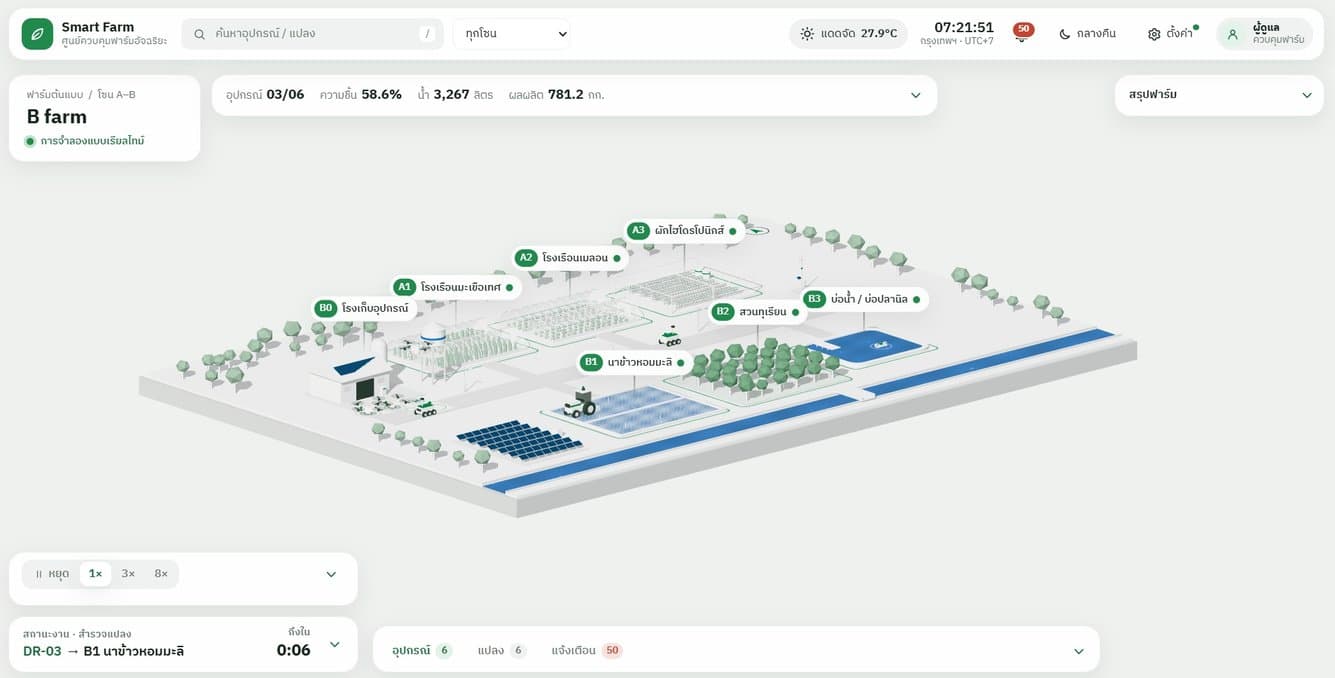This screenshot has width=1335, height=678.
Task: Select the B0 โรงเก็บอุปกรณ์ label
Action: [x=366, y=308]
